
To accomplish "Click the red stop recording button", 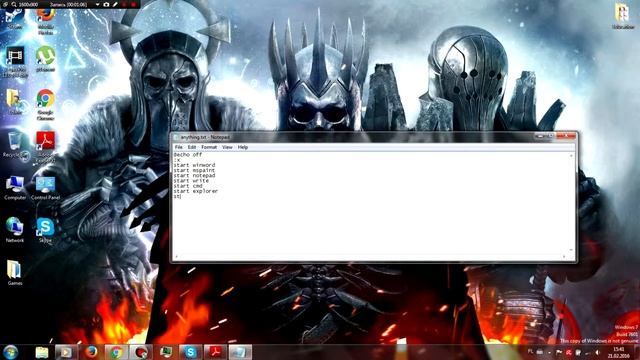I will [133, 4].
